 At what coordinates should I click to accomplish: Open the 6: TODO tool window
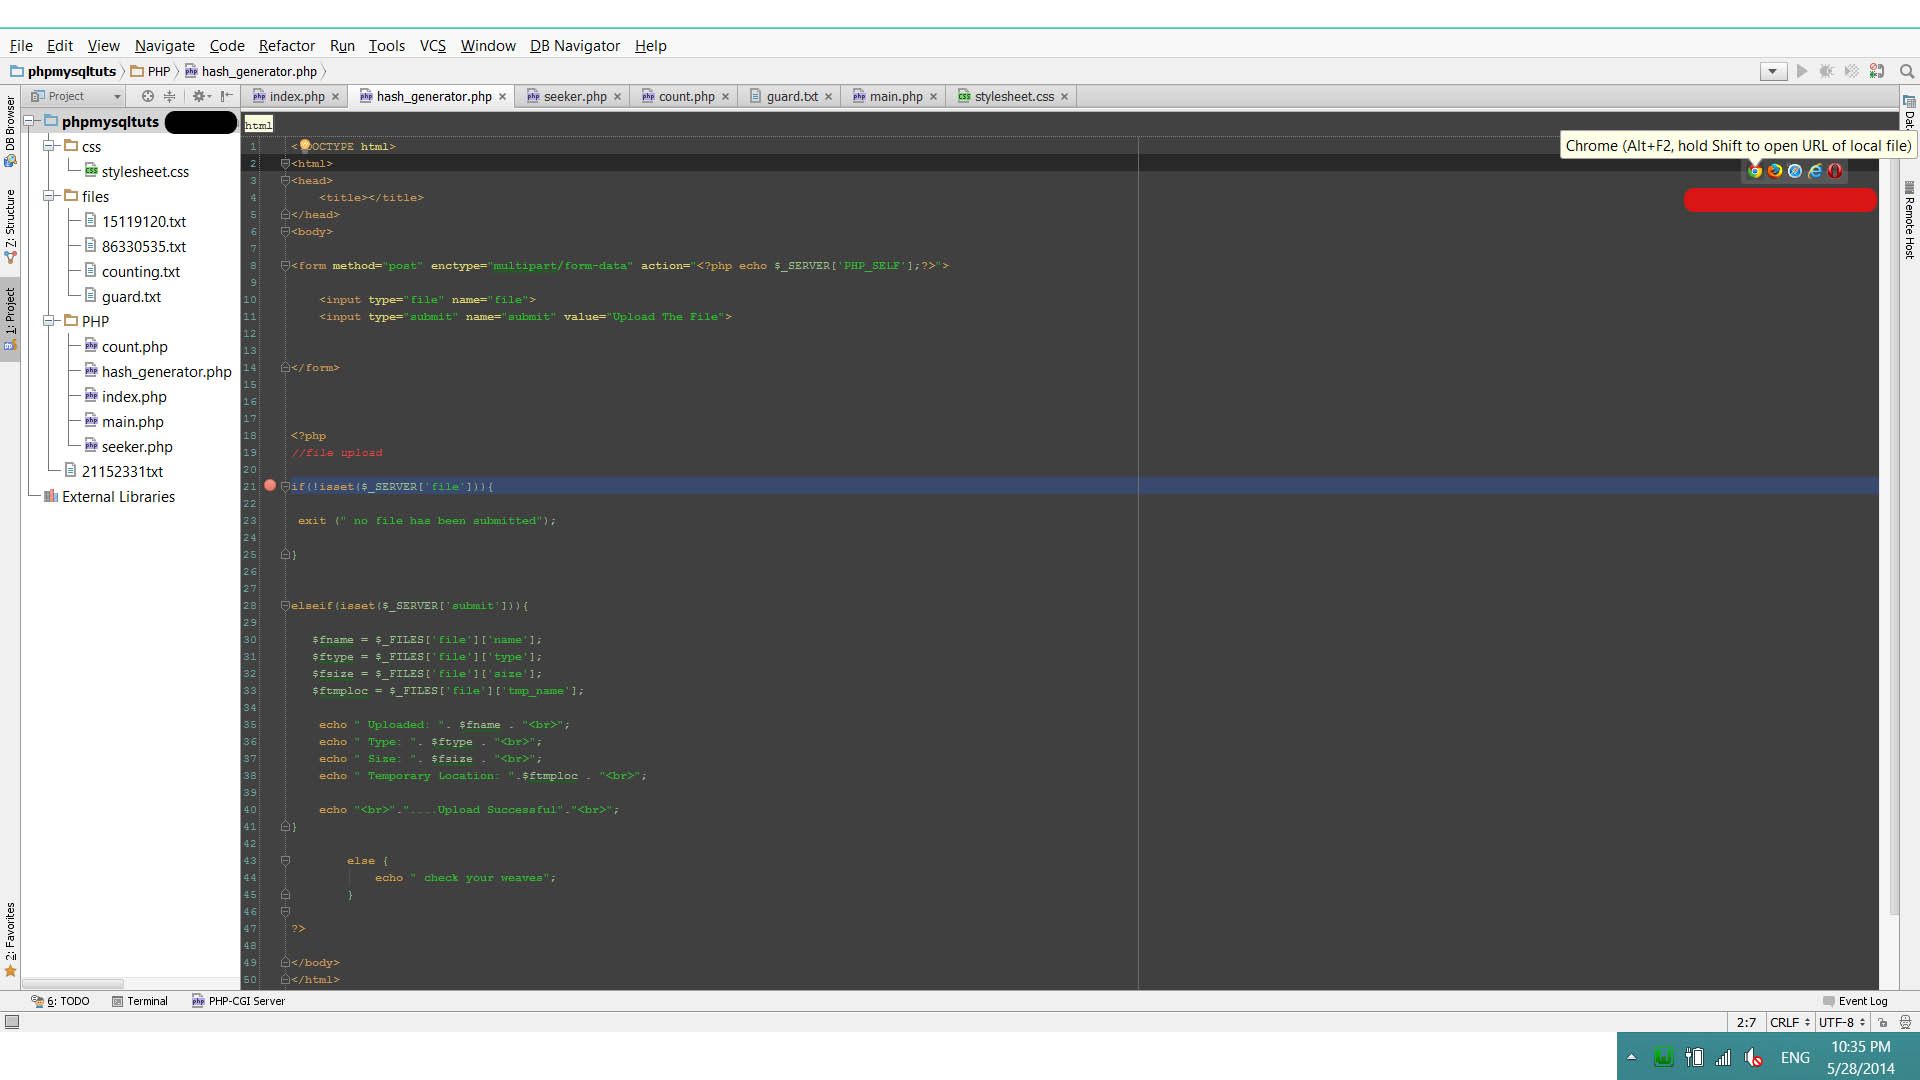click(60, 1001)
